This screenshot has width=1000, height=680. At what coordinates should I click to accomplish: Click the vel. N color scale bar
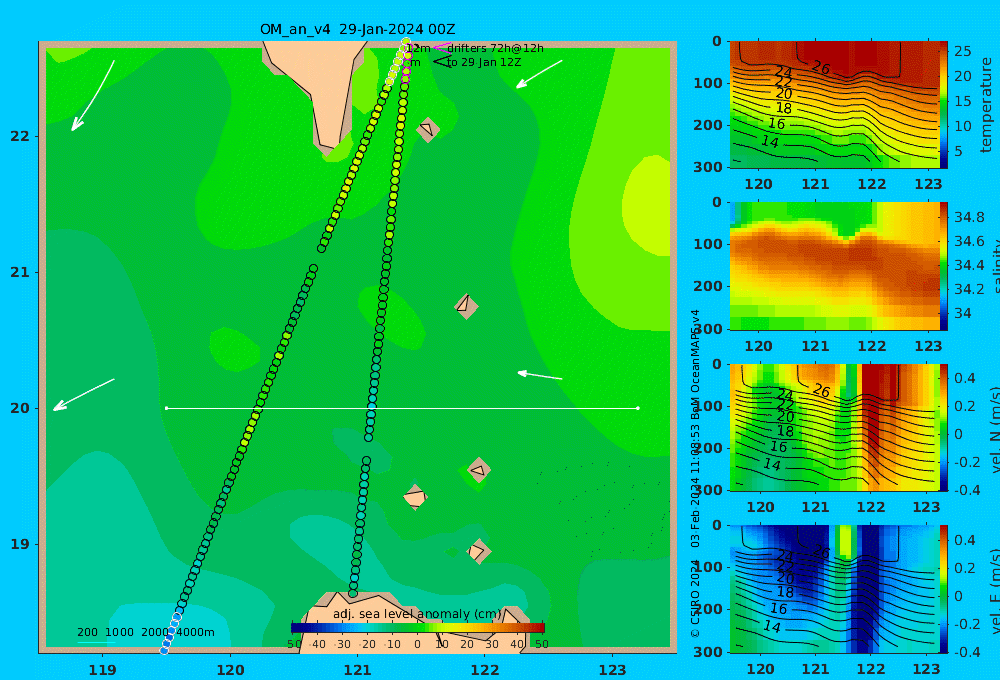[x=944, y=427]
